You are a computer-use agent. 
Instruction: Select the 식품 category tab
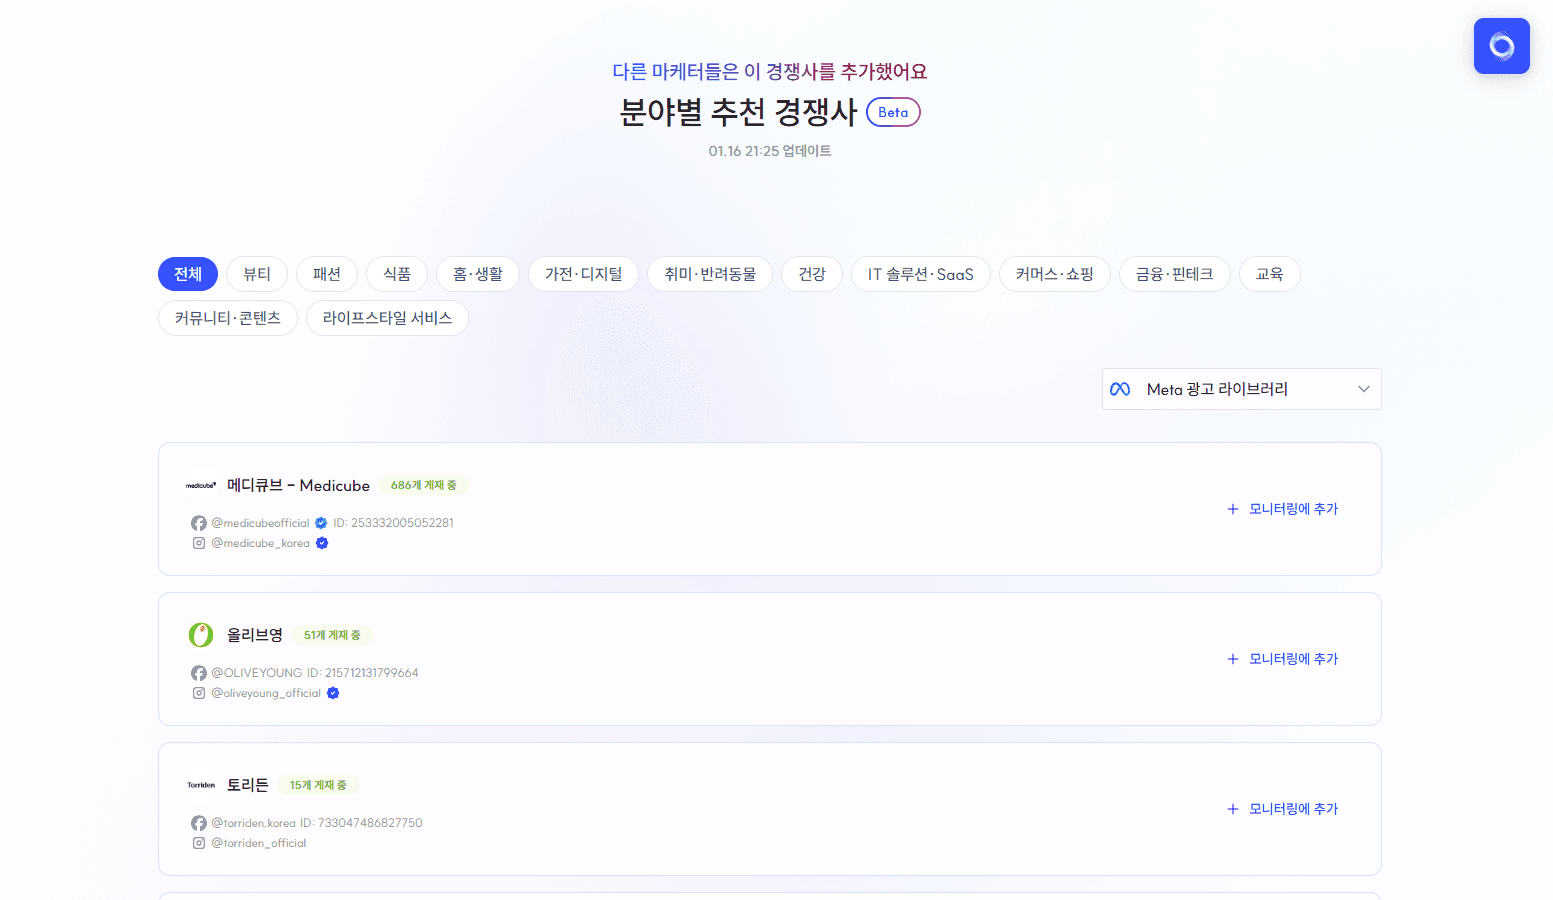[397, 274]
